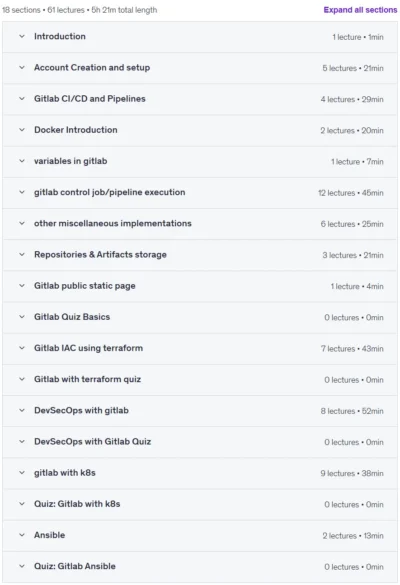The image size is (400, 585).
Task: Toggle the Ansible section open
Action: [x=200, y=535]
